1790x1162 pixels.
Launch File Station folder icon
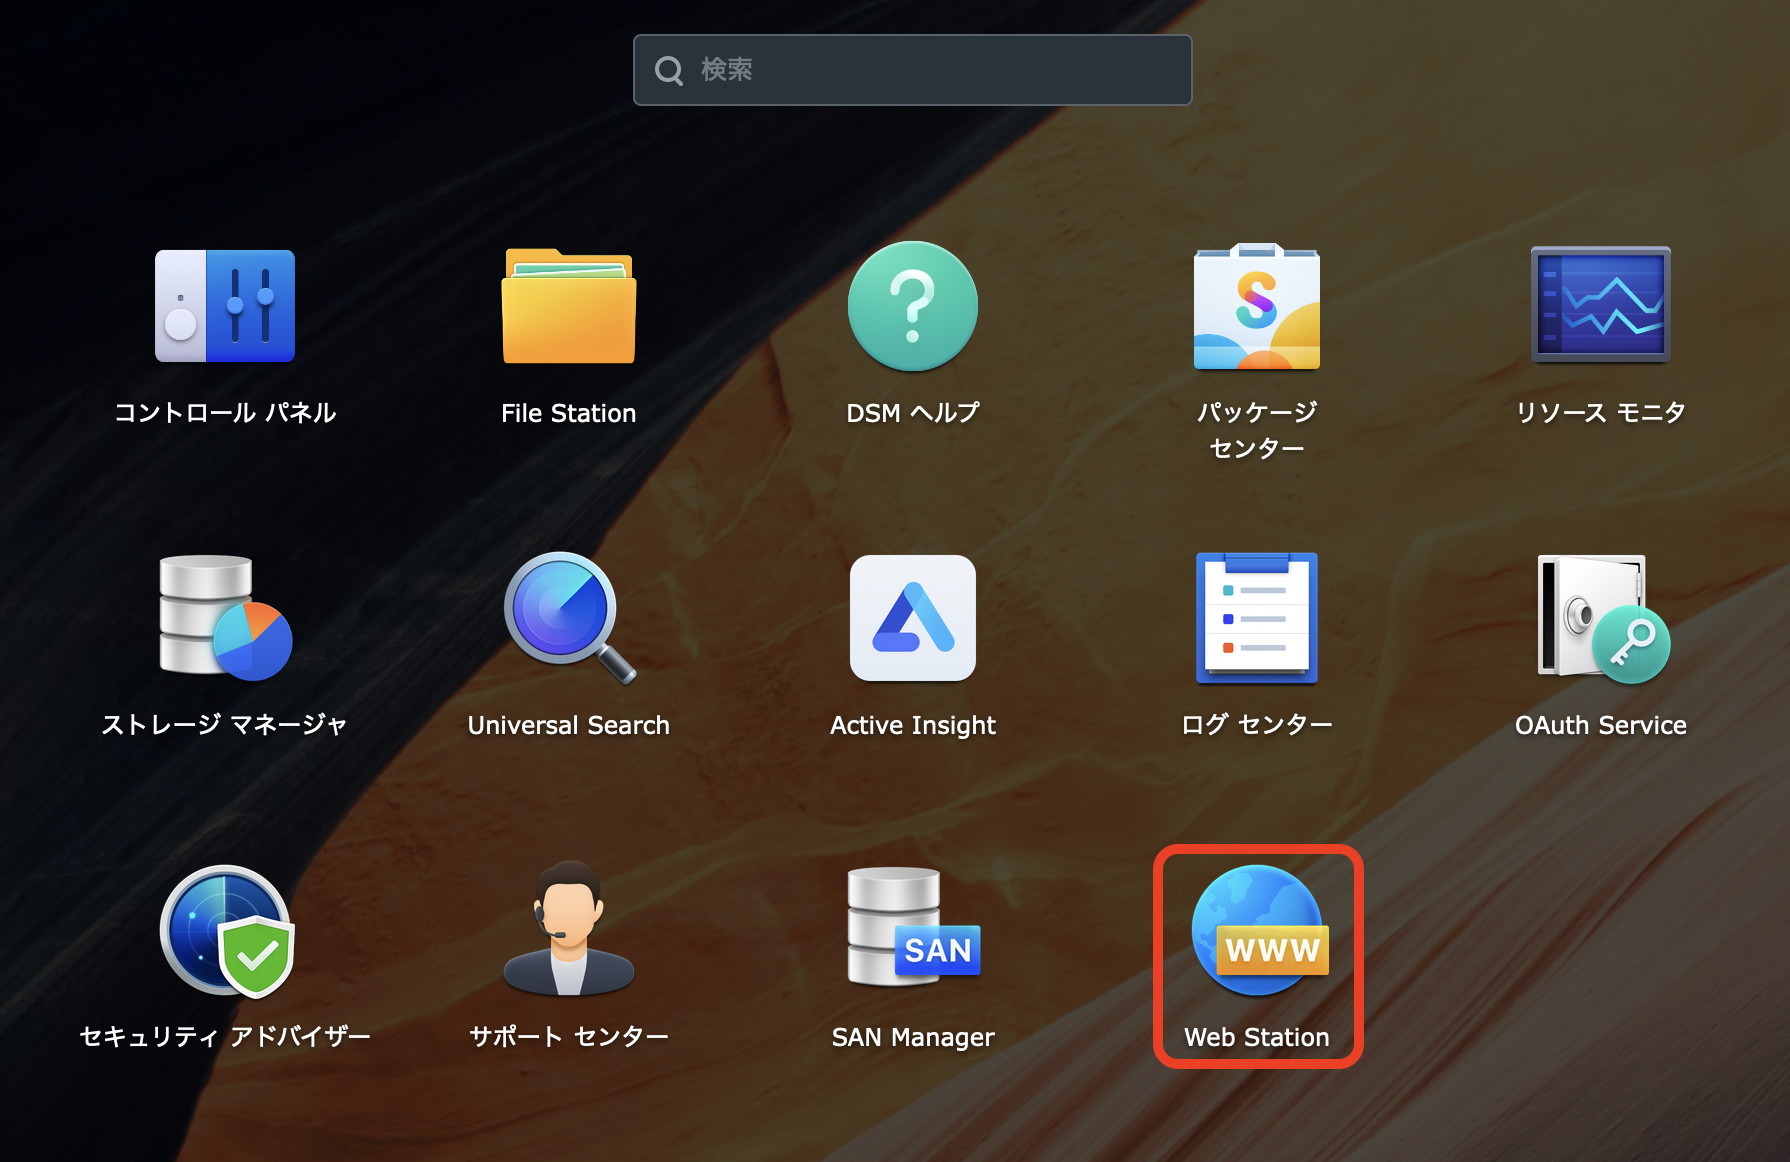[568, 306]
